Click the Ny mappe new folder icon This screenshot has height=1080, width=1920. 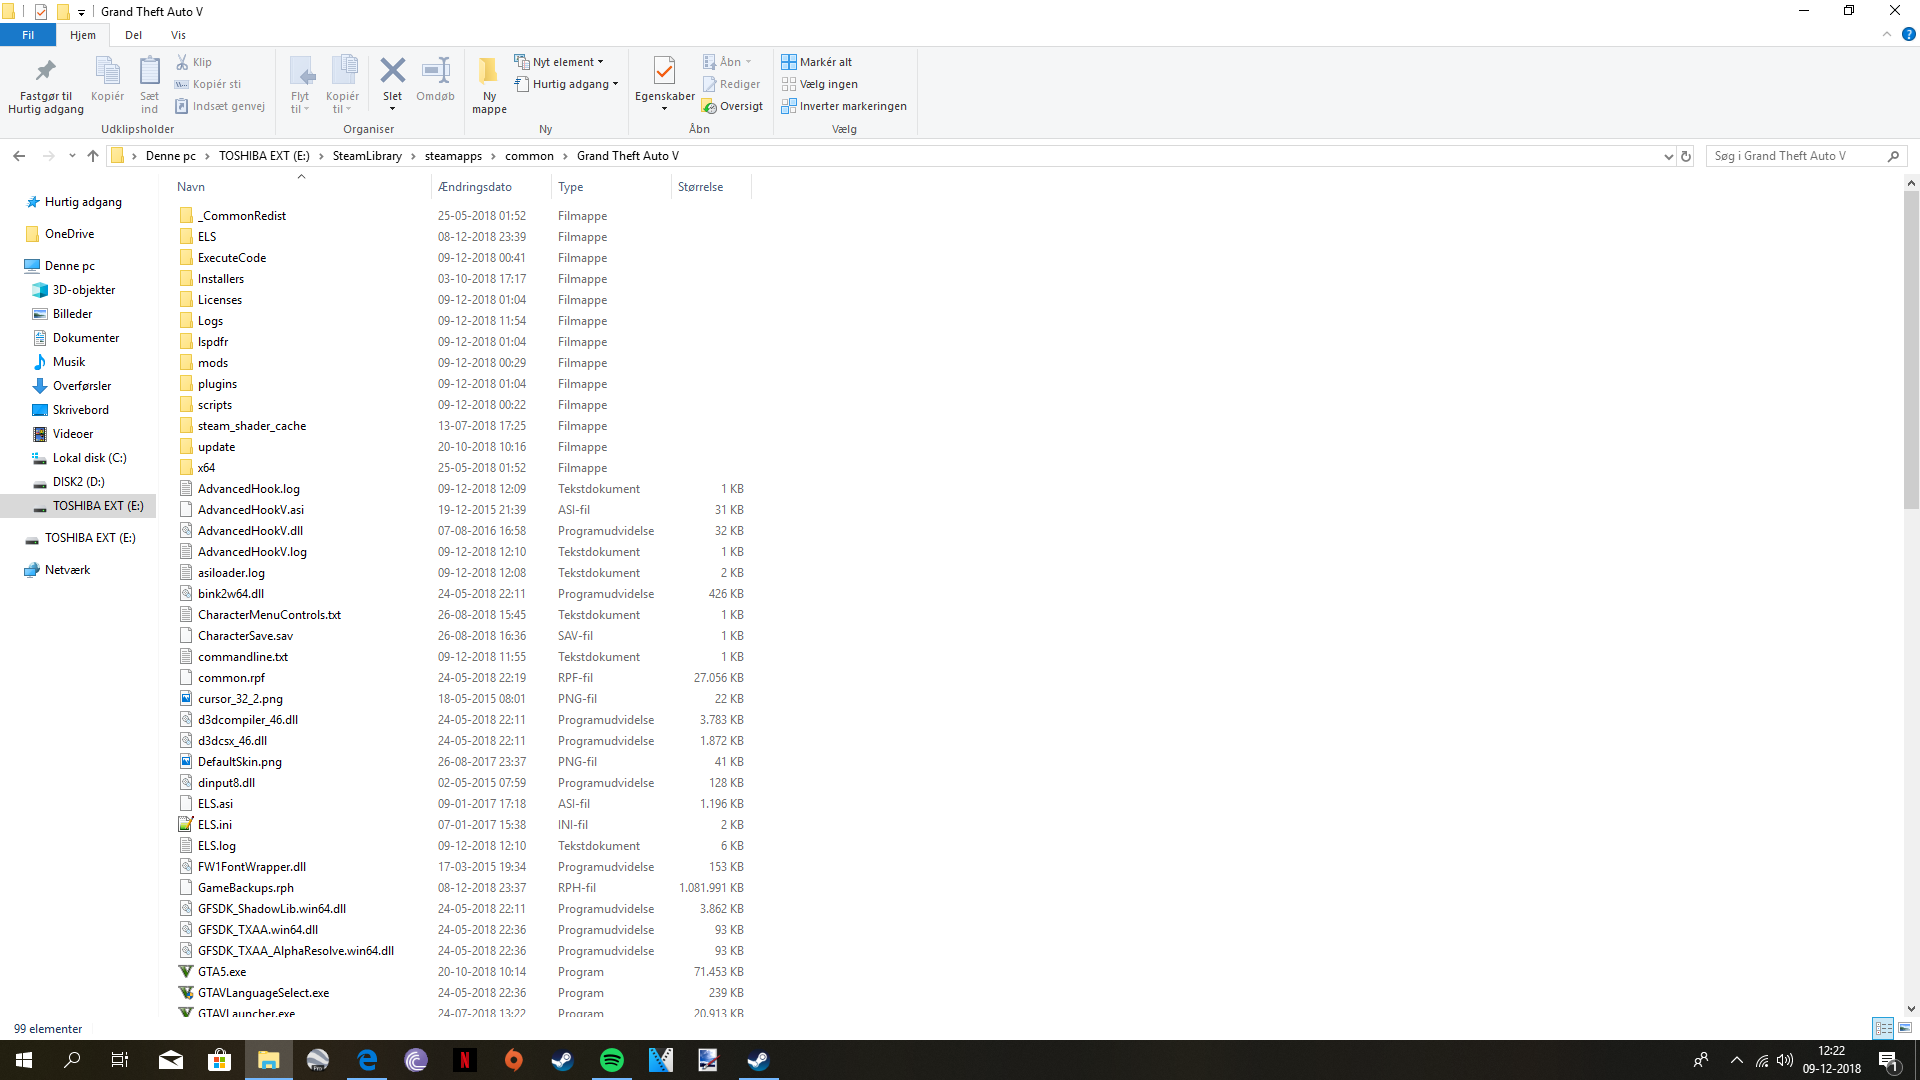pyautogui.click(x=489, y=71)
